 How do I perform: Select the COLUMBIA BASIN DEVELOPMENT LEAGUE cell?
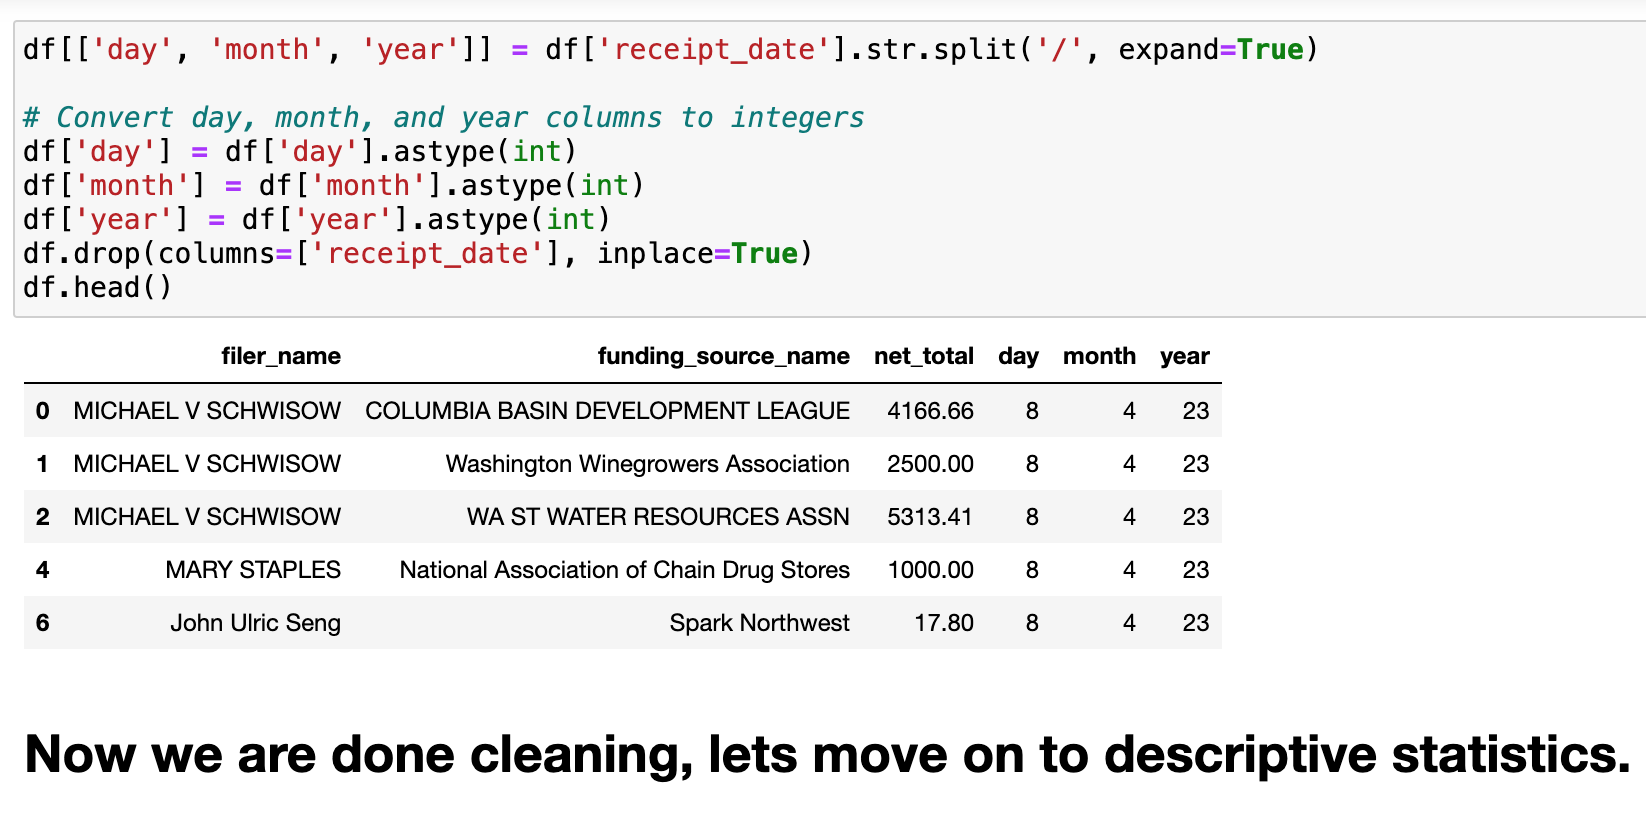coord(607,411)
